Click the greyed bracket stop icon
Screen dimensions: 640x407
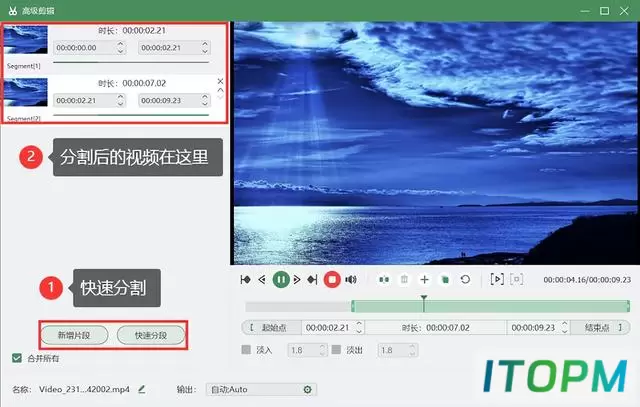point(517,280)
